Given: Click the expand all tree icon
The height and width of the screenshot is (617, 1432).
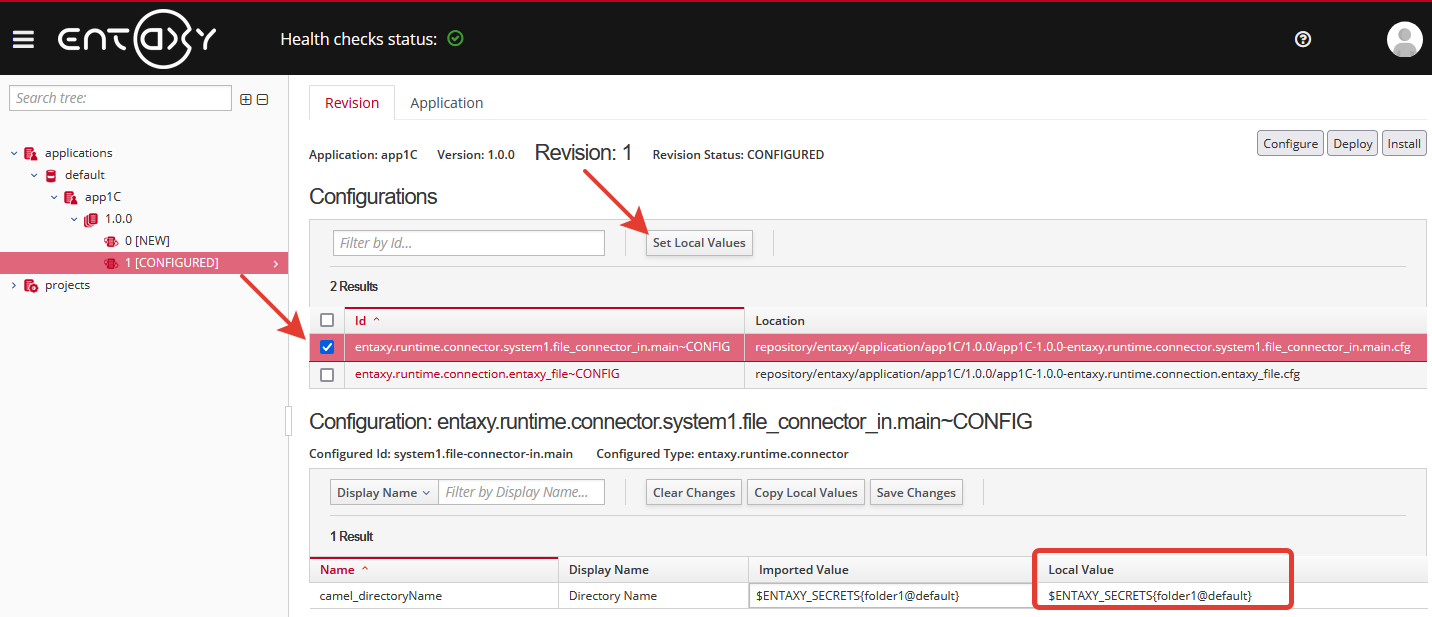Looking at the screenshot, I should click(x=246, y=99).
